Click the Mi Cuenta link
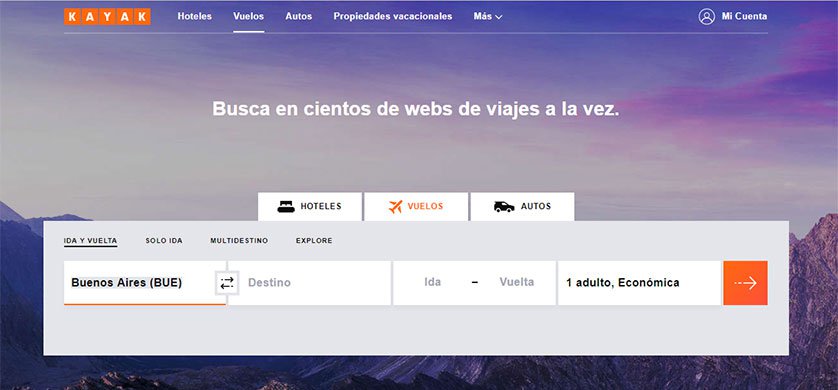 click(744, 17)
